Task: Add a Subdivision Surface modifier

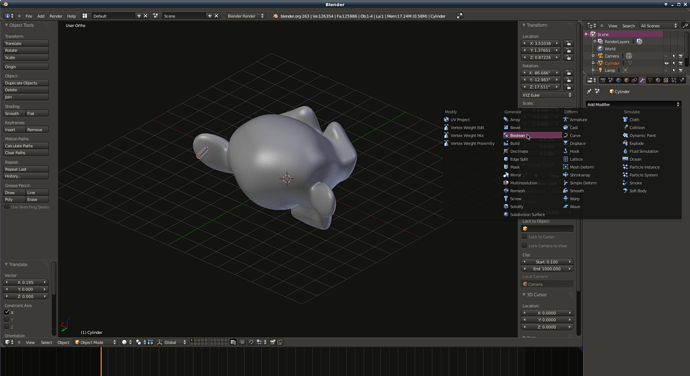Action: pyautogui.click(x=527, y=215)
